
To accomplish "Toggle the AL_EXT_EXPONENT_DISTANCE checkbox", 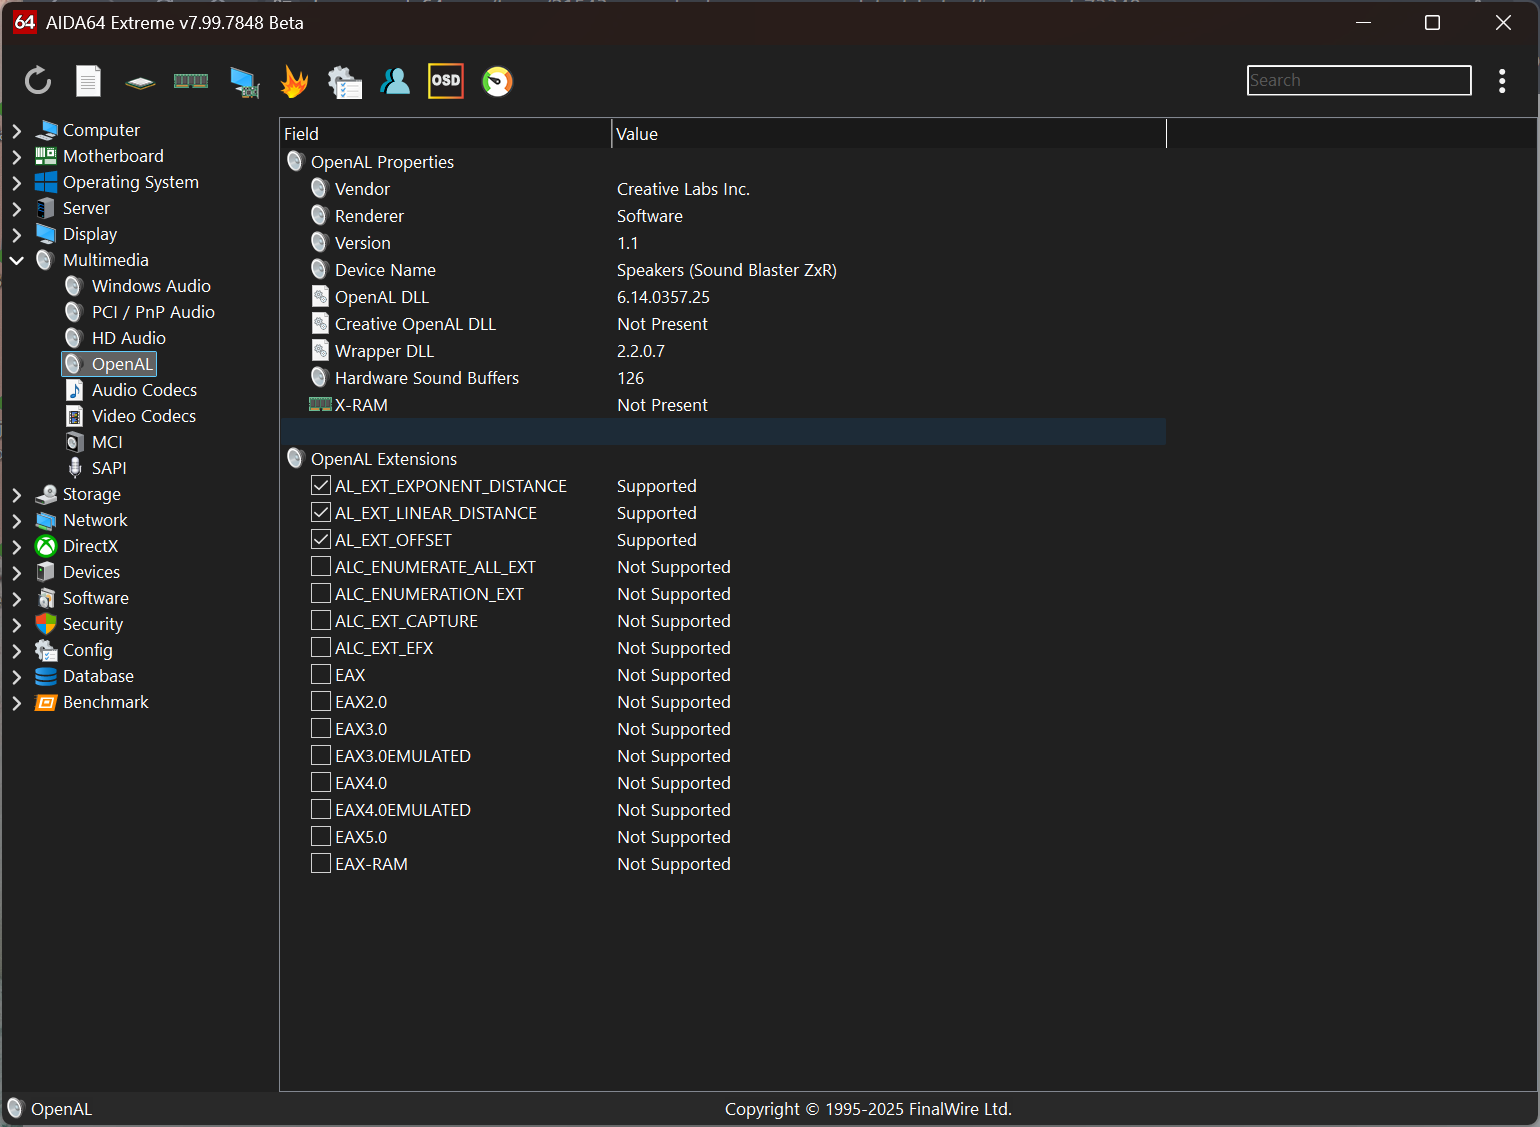I will point(321,486).
